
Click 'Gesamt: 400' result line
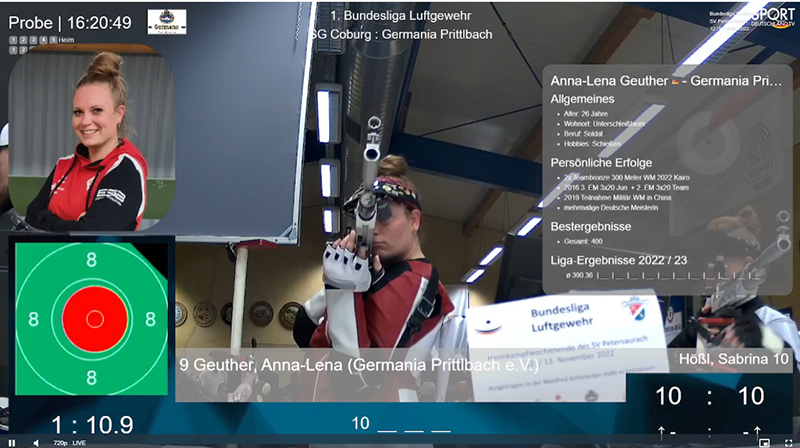583,241
